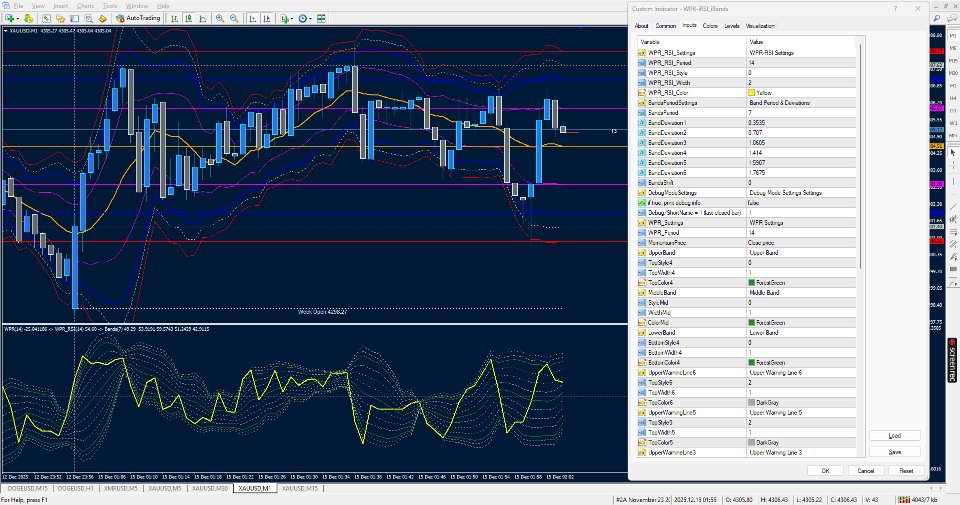This screenshot has height=505, width=960.
Task: Switch to the Levels tab in the dialog
Action: 732,26
